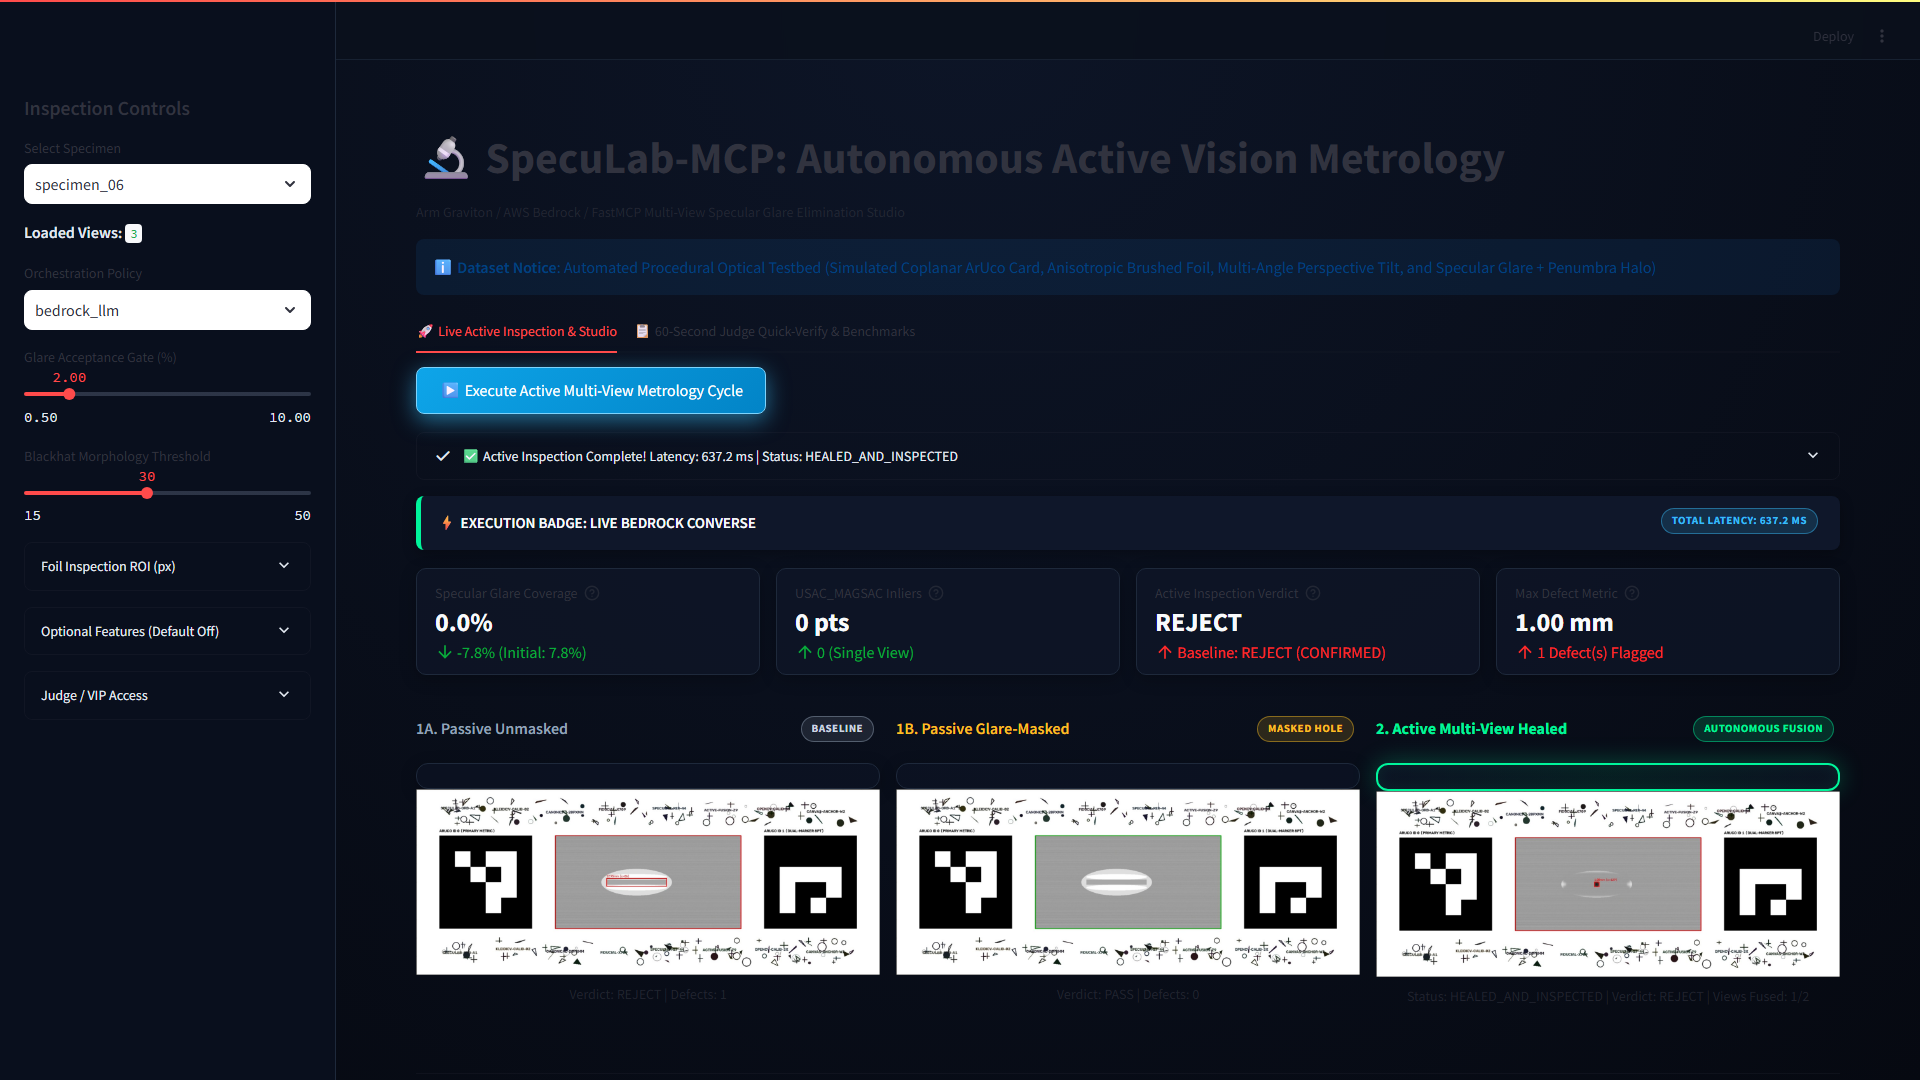Image resolution: width=1920 pixels, height=1080 pixels.
Task: Click the Loaded Views count badge
Action: [133, 233]
